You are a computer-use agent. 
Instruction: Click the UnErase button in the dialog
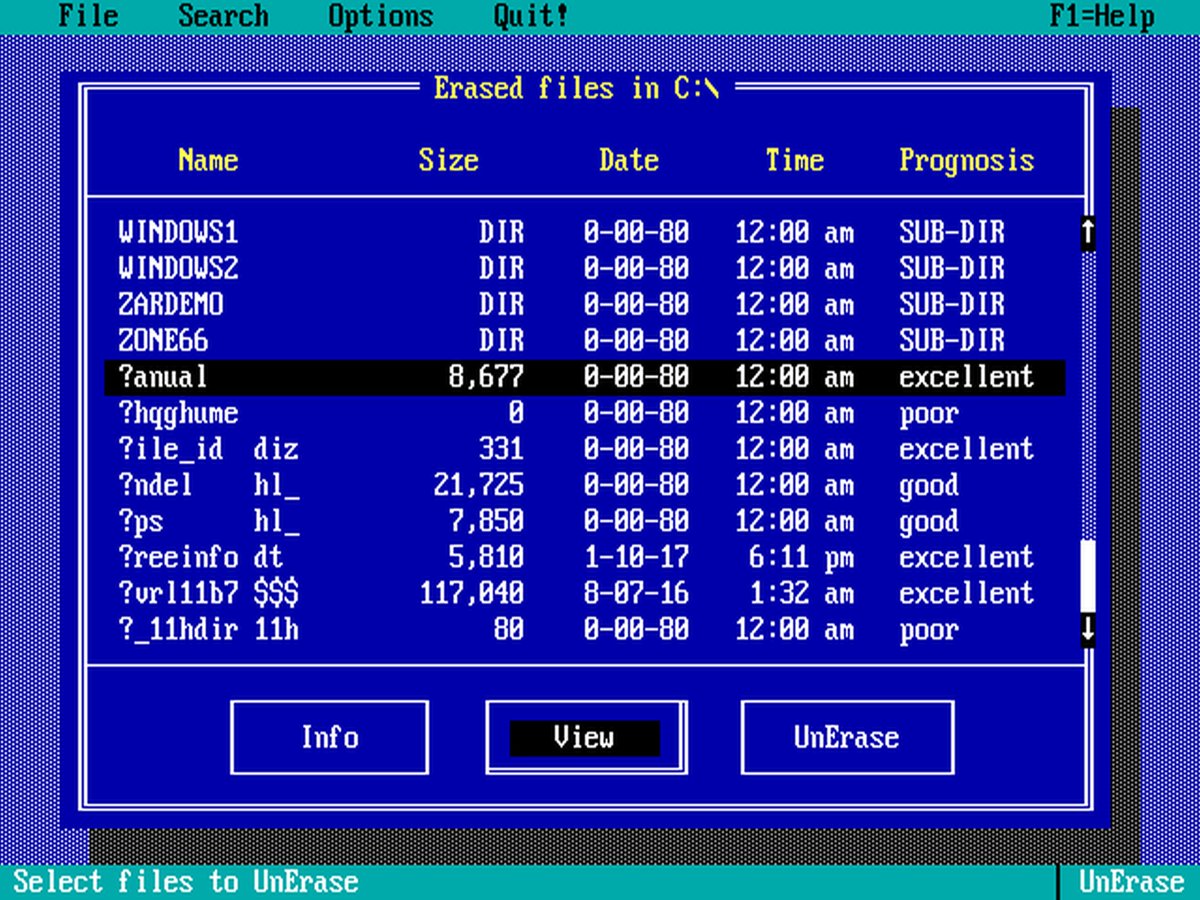click(846, 737)
